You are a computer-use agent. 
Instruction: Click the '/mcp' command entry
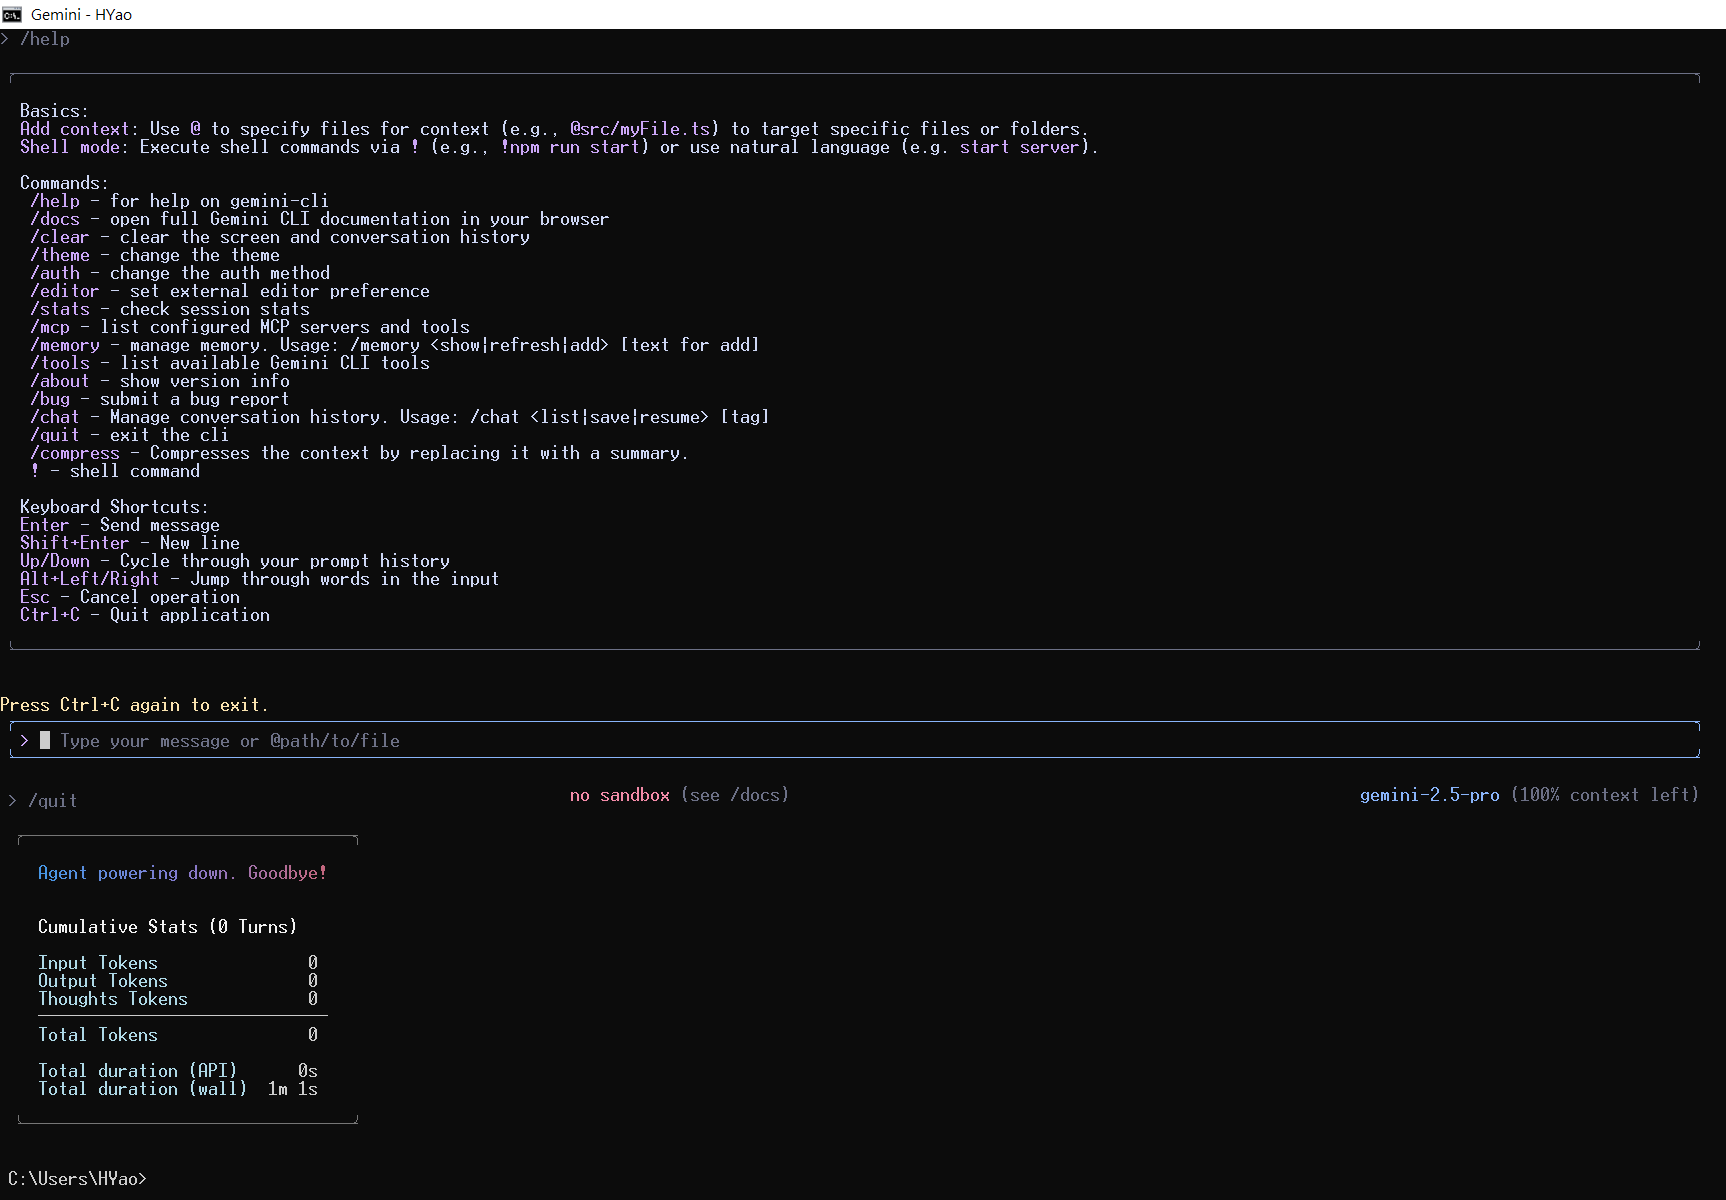click(250, 327)
